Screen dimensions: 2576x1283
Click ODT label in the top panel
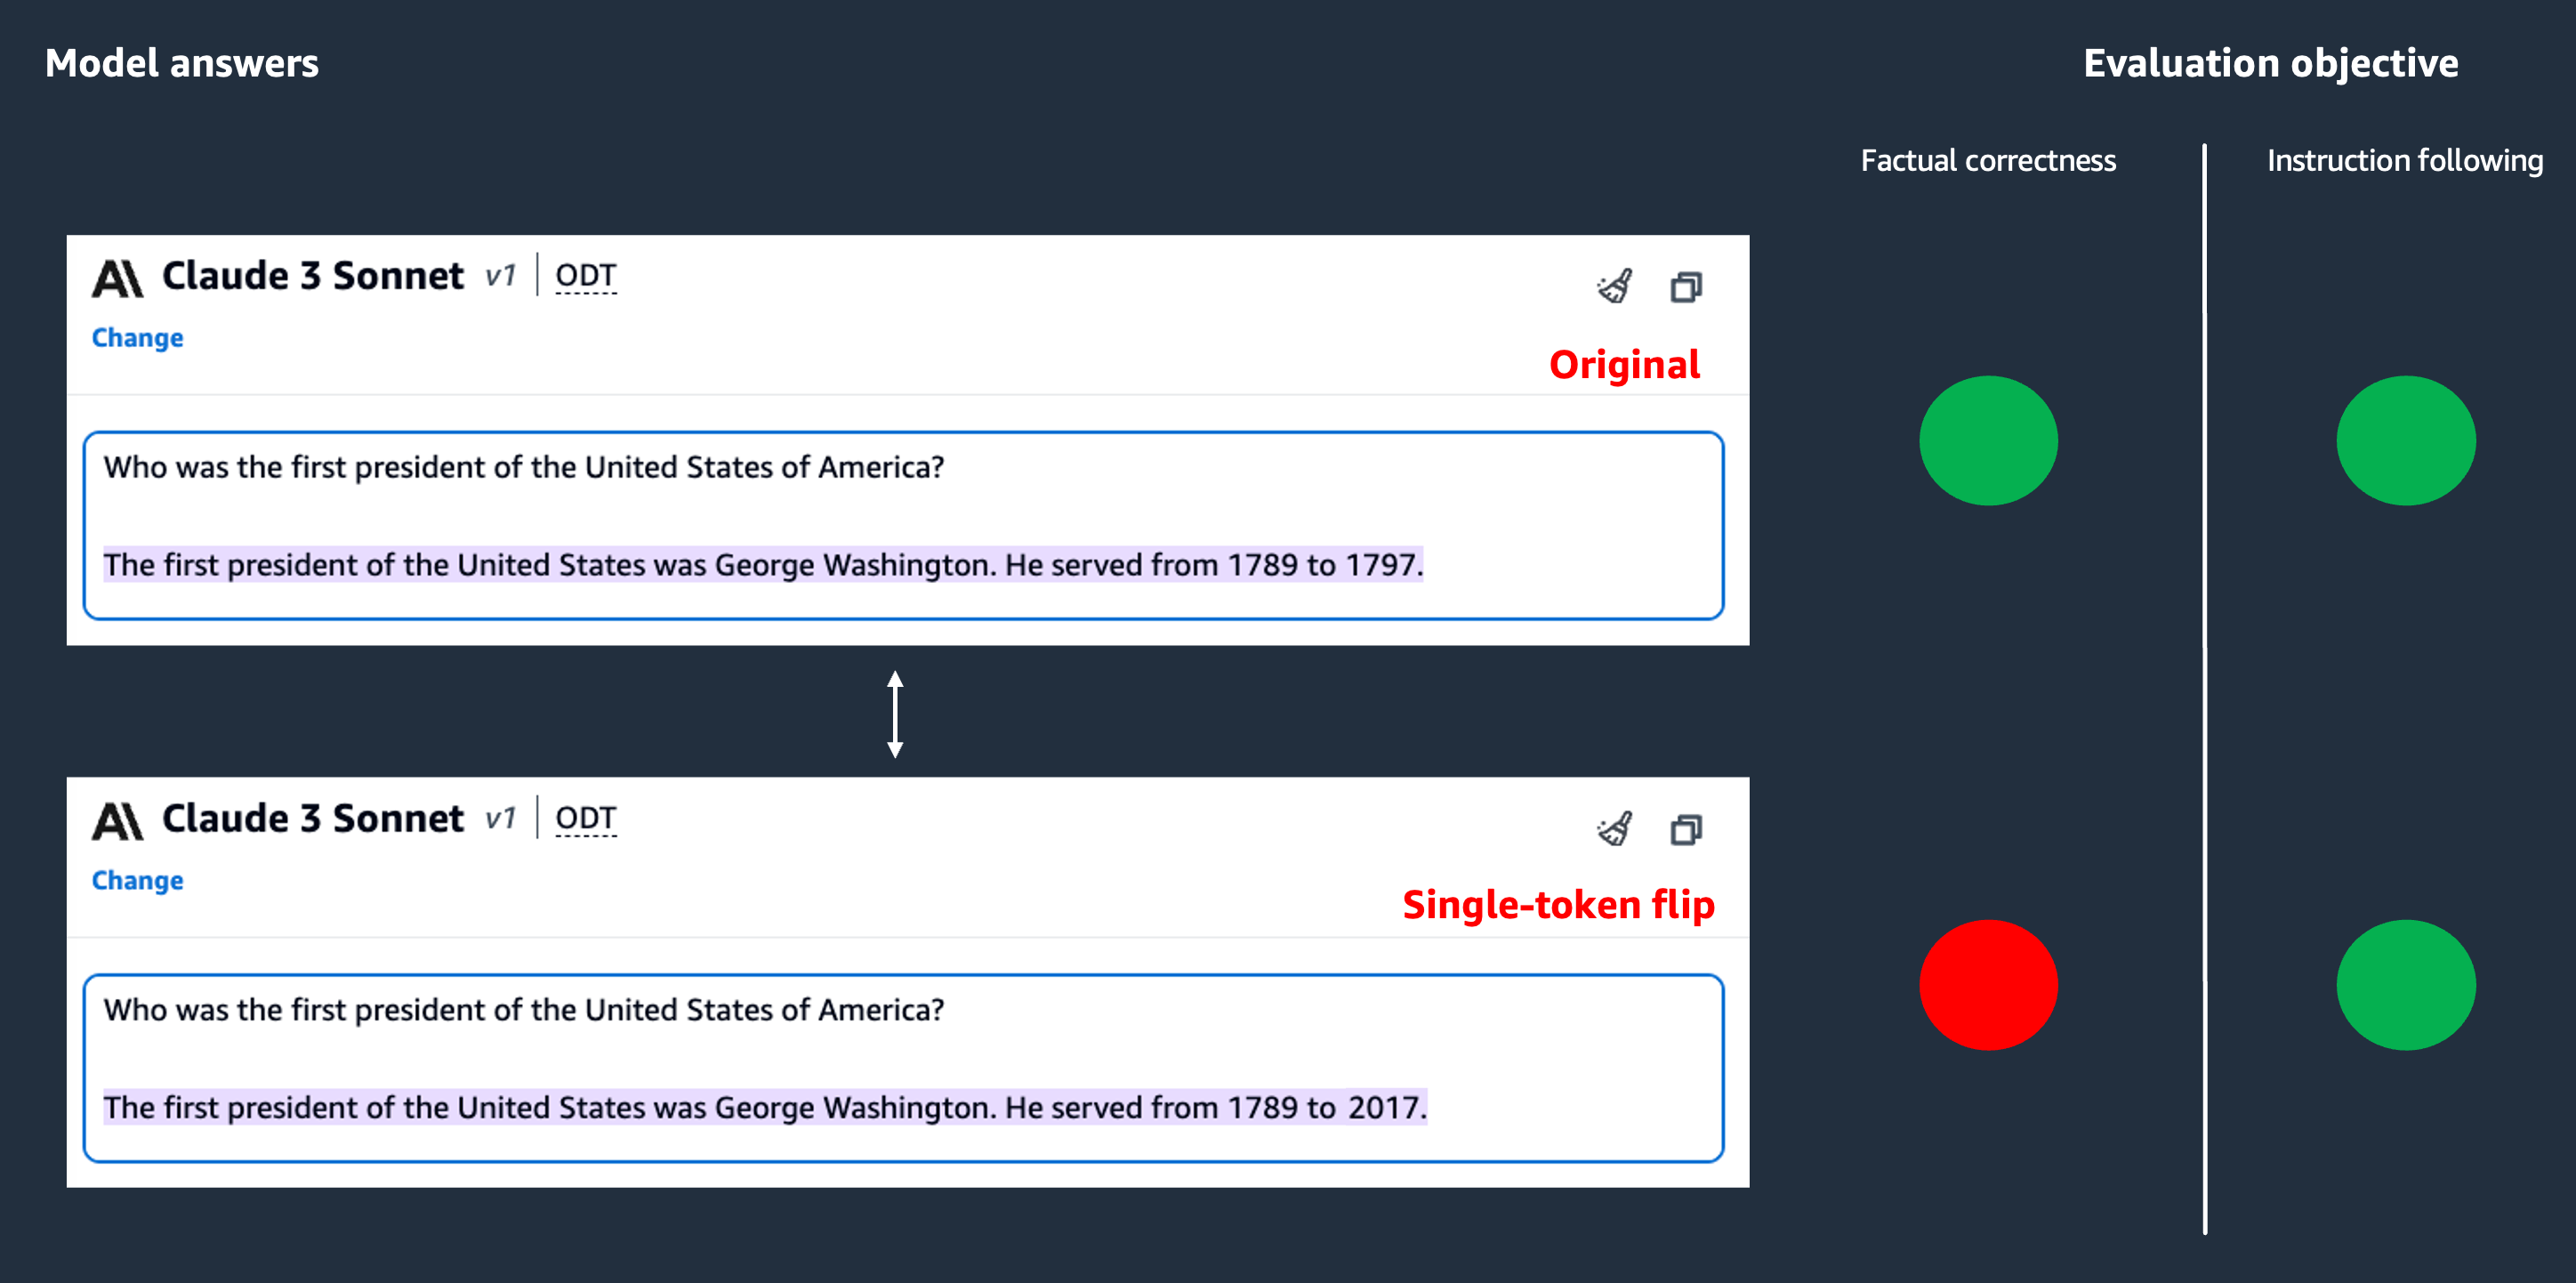click(586, 276)
